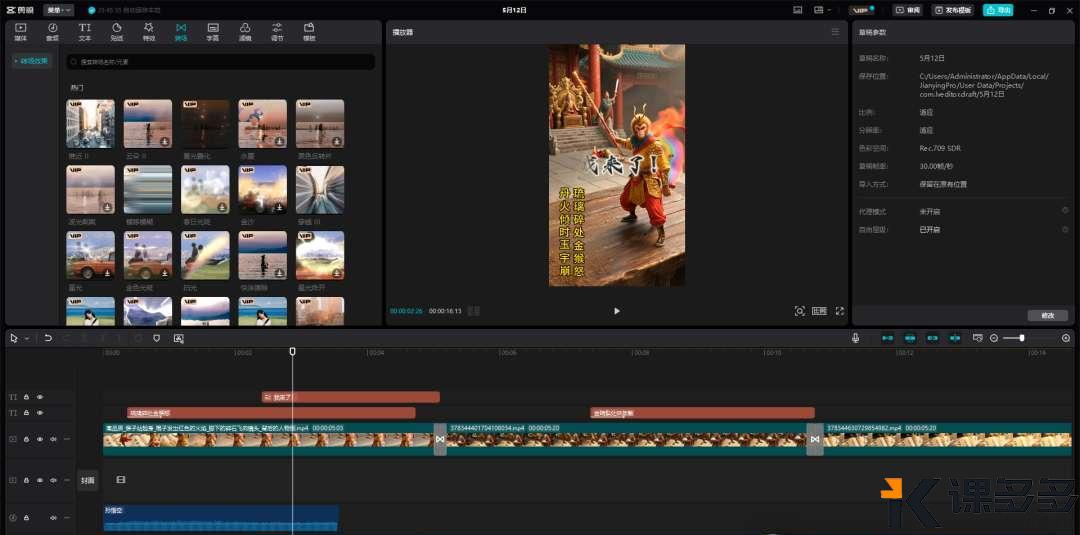Zoom in the timeline with plus icon
1080x535 pixels.
click(x=1066, y=338)
